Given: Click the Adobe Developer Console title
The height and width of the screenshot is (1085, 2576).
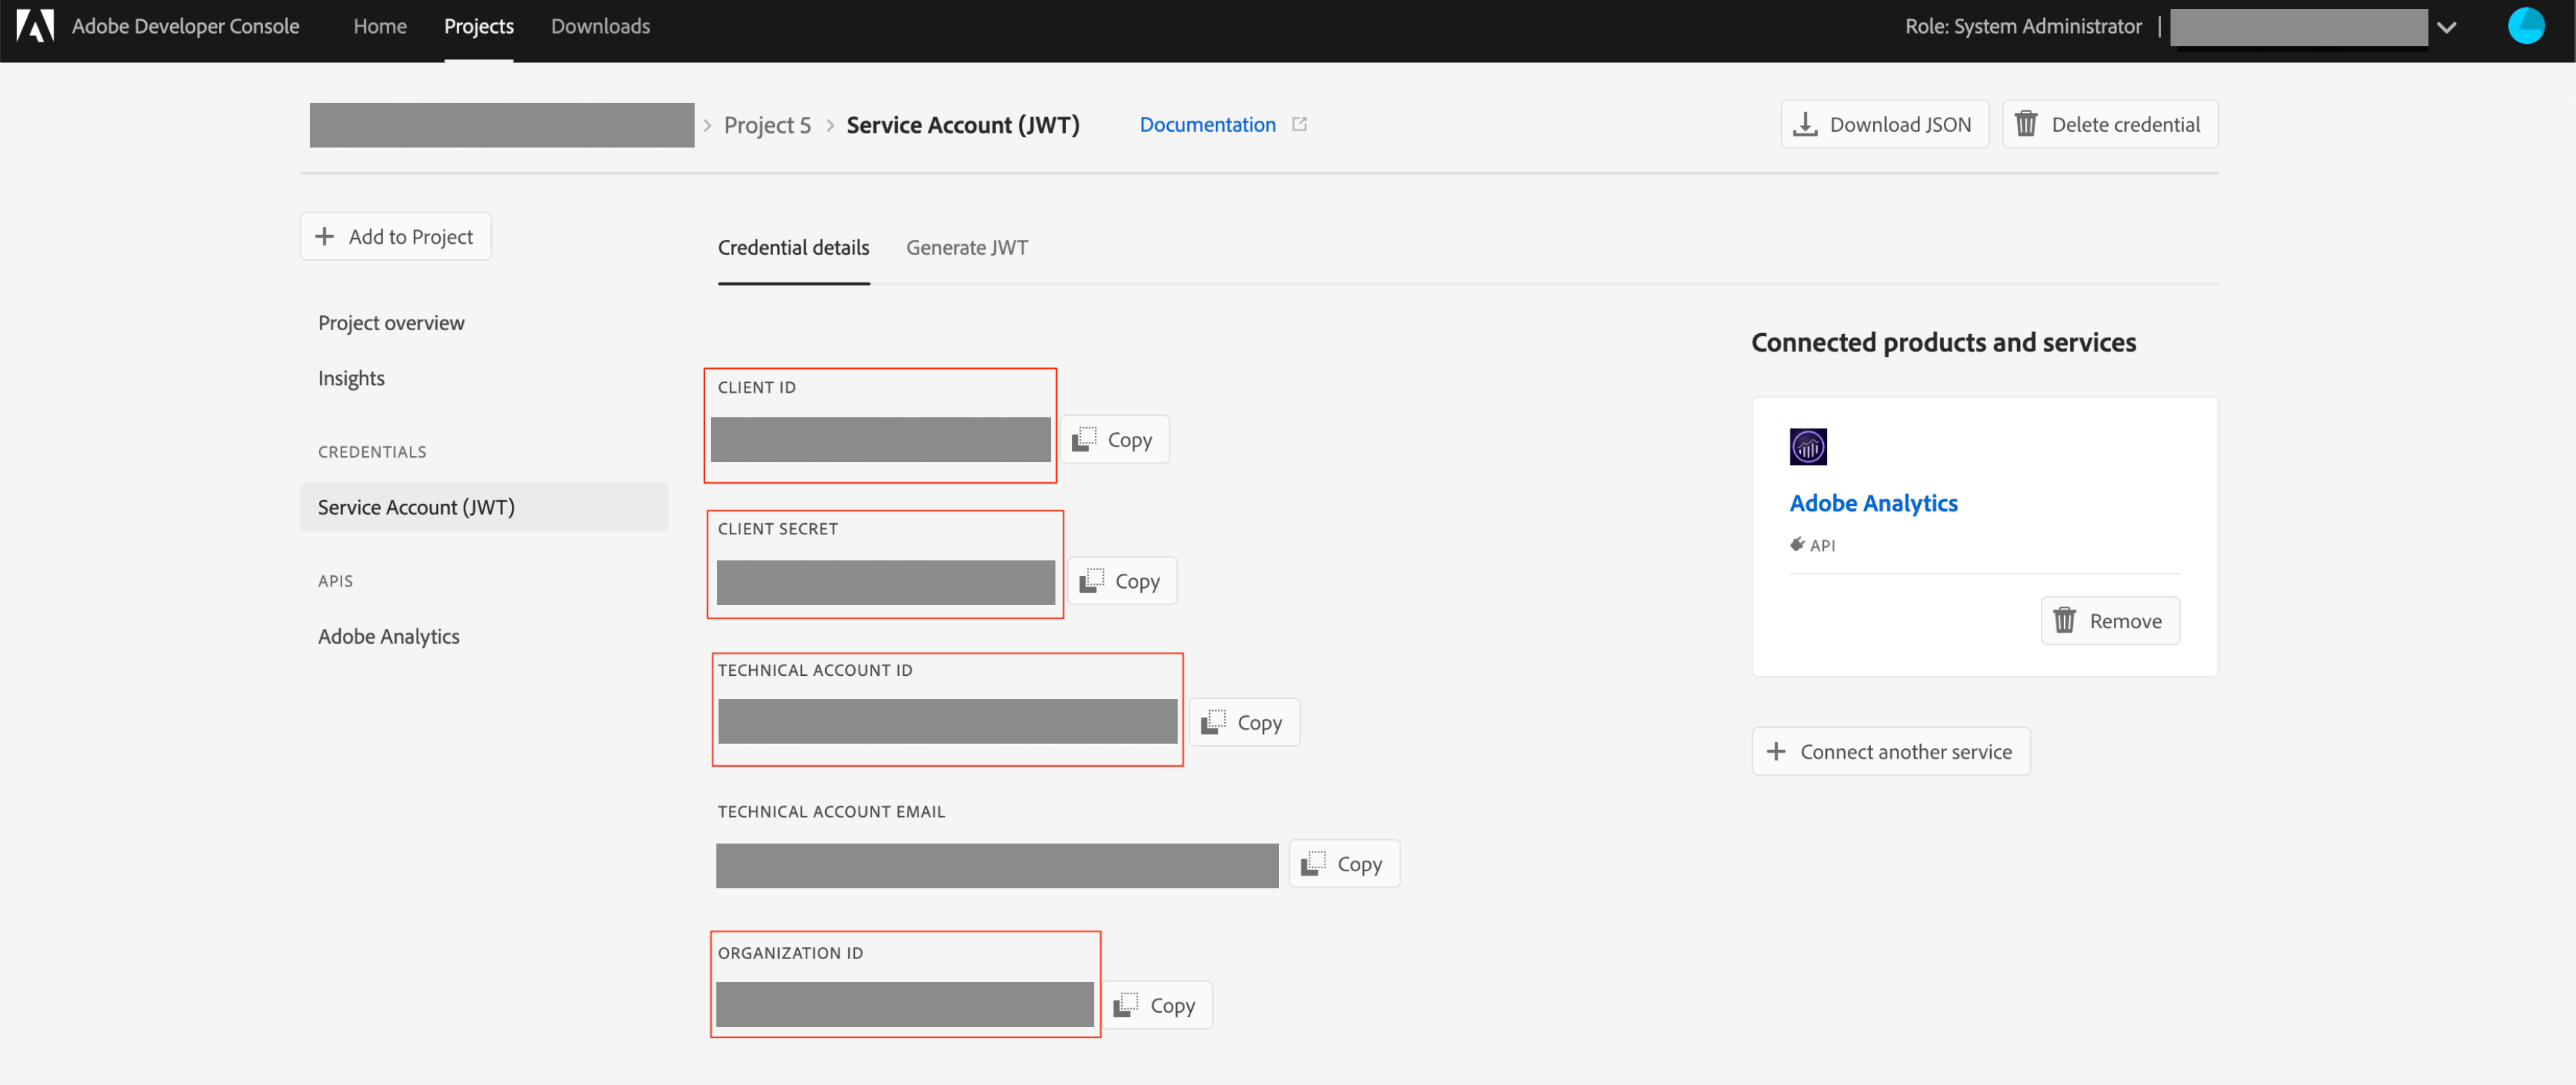Looking at the screenshot, I should [x=185, y=26].
